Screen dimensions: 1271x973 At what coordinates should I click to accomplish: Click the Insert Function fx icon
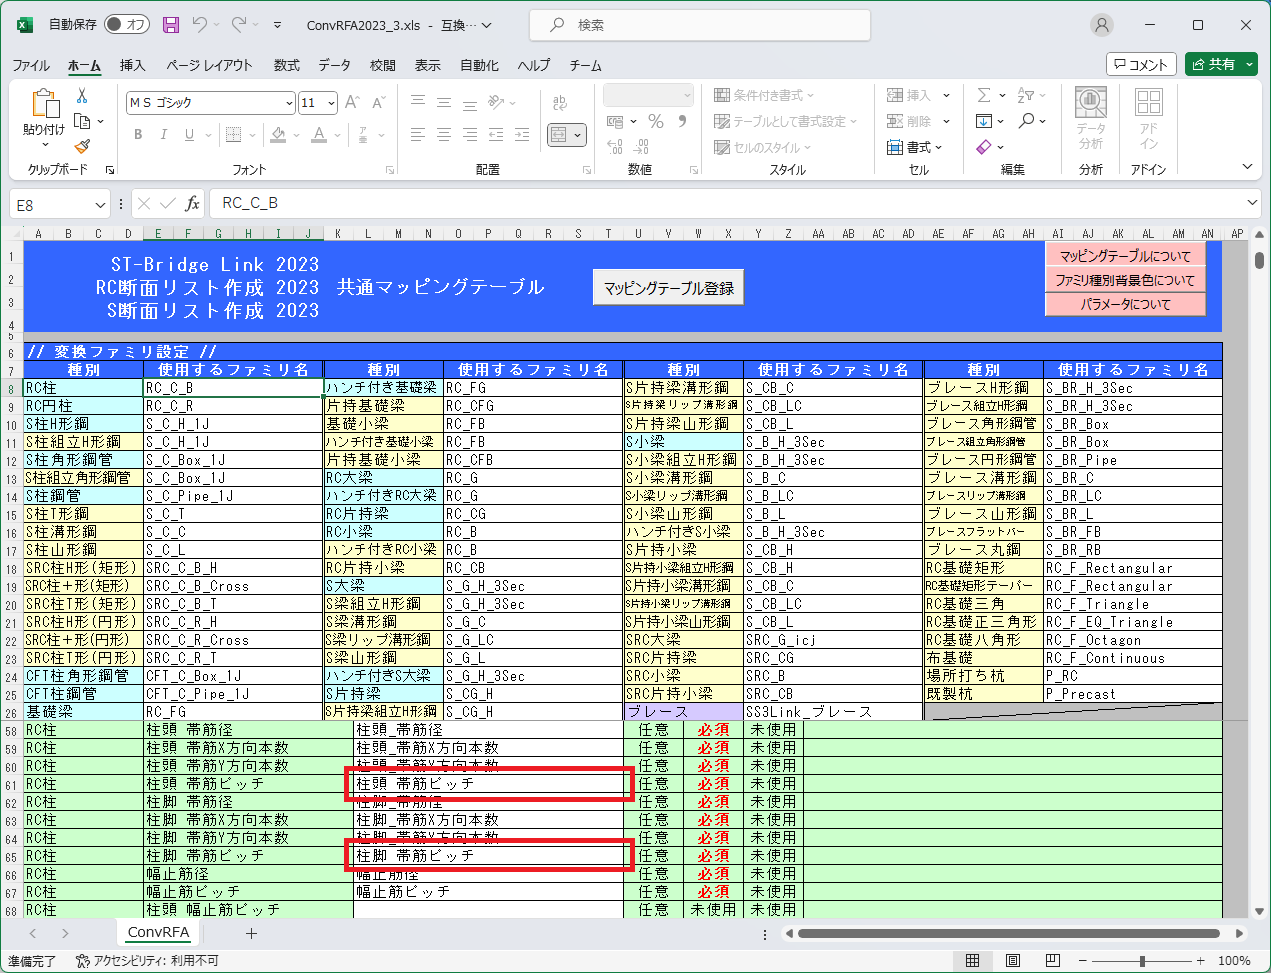(193, 204)
